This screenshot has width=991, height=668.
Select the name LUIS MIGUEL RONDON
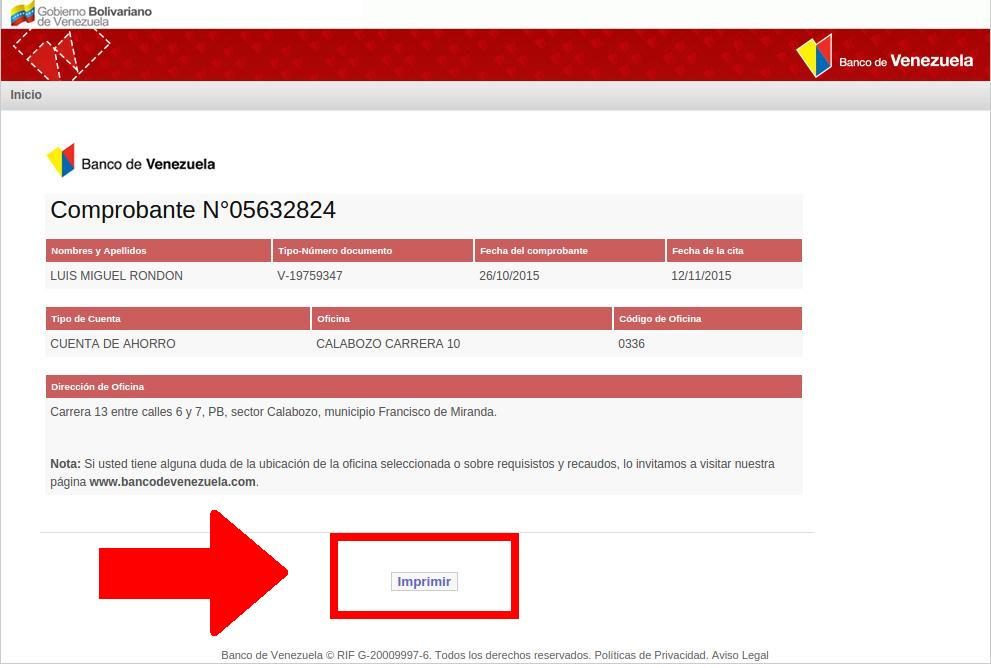pyautogui.click(x=116, y=276)
